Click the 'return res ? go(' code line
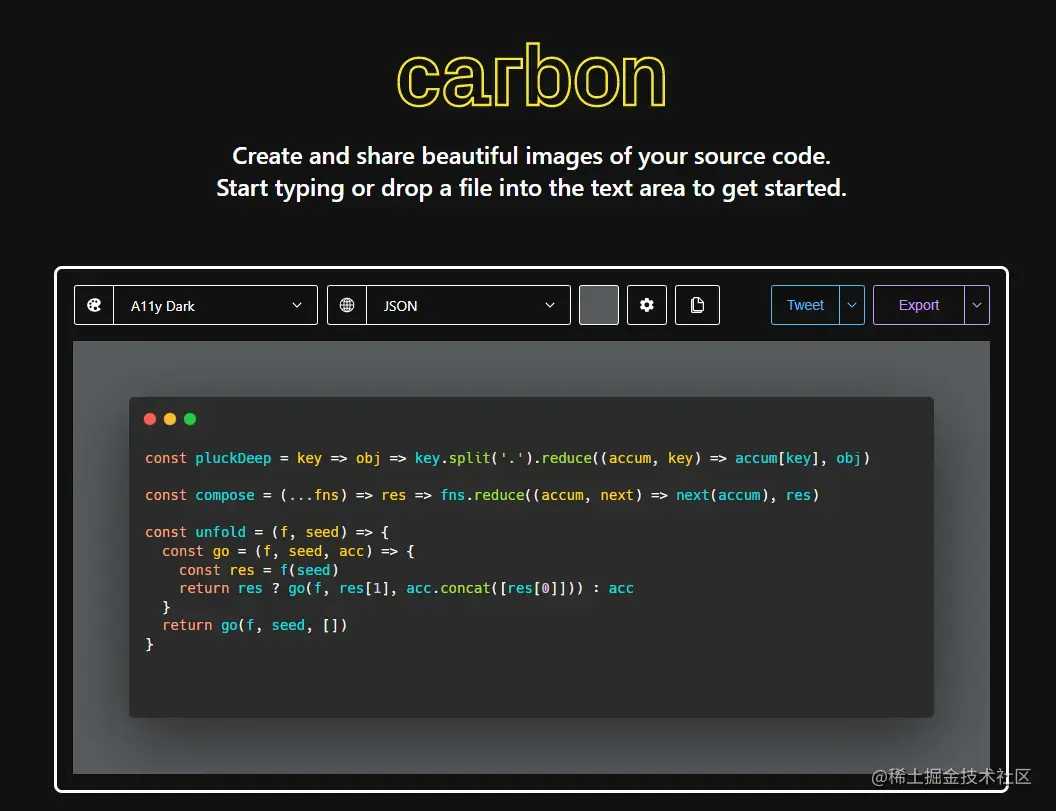1056x811 pixels. (406, 588)
